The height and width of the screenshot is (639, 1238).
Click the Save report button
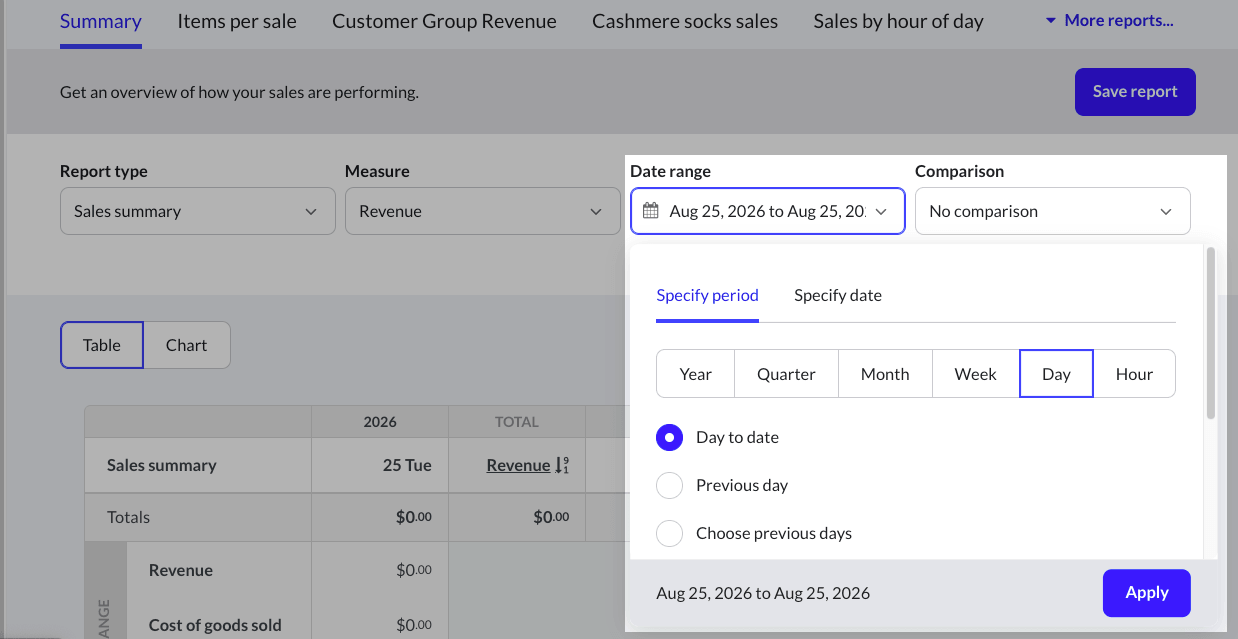click(1135, 92)
